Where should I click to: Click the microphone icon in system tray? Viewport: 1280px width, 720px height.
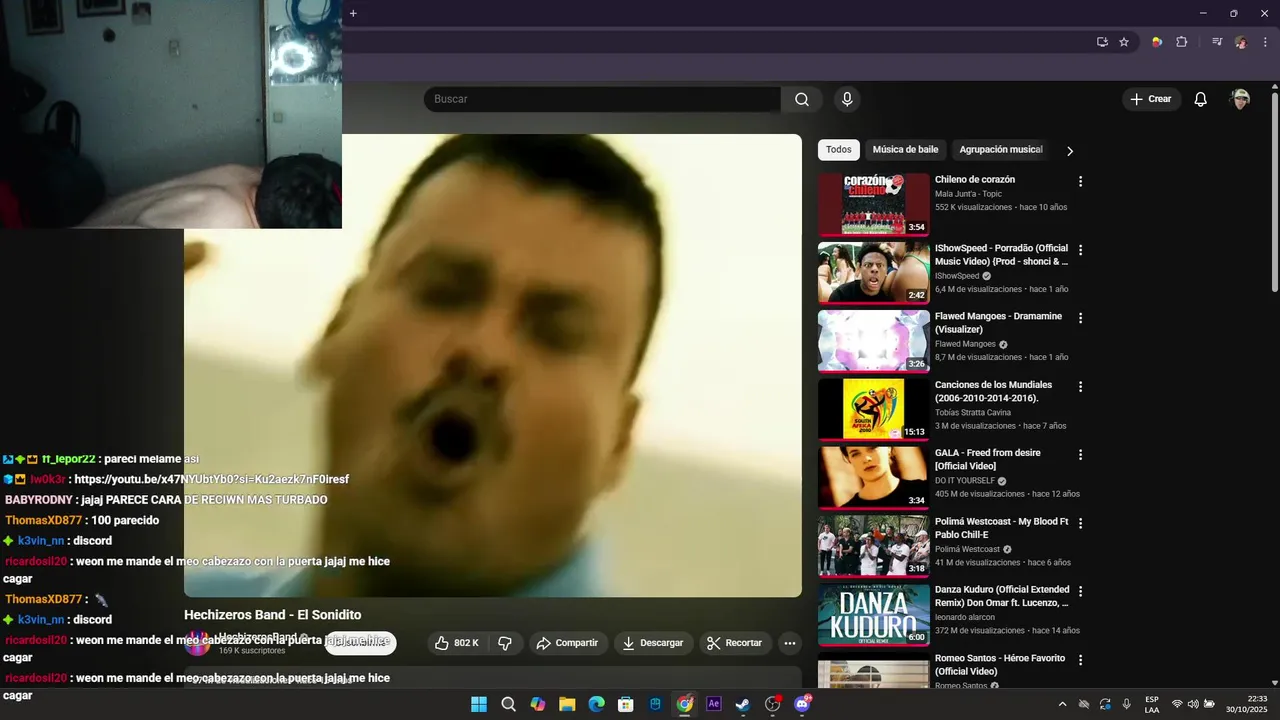click(x=1127, y=704)
